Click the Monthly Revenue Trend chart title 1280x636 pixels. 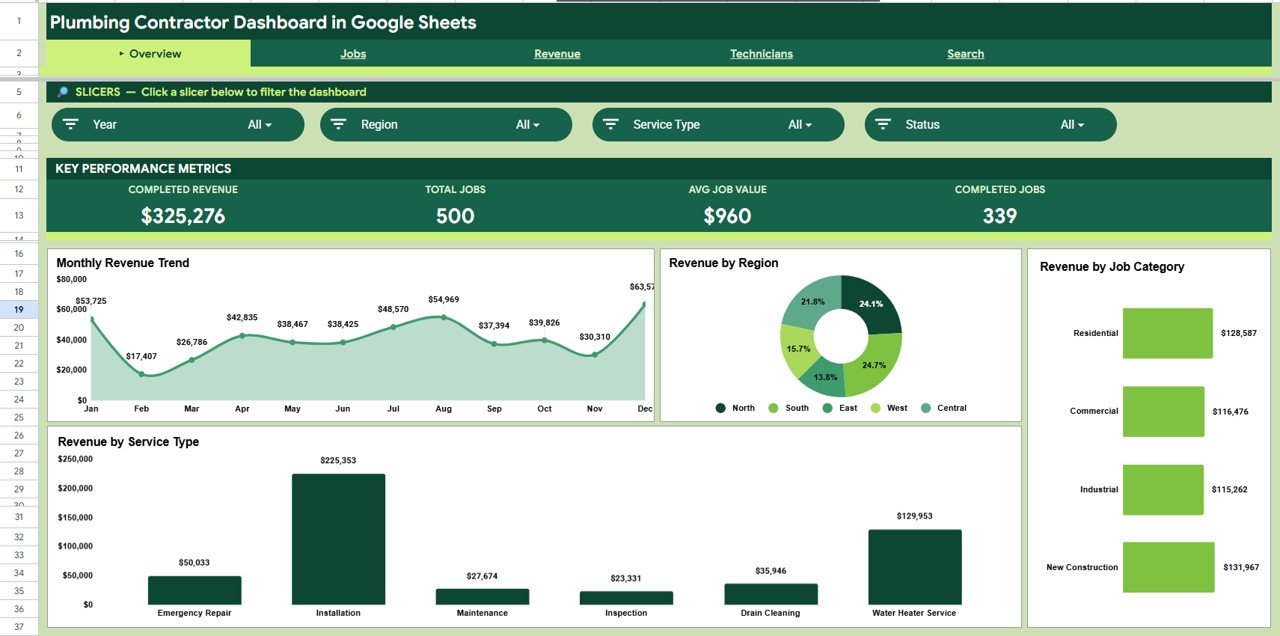[123, 263]
